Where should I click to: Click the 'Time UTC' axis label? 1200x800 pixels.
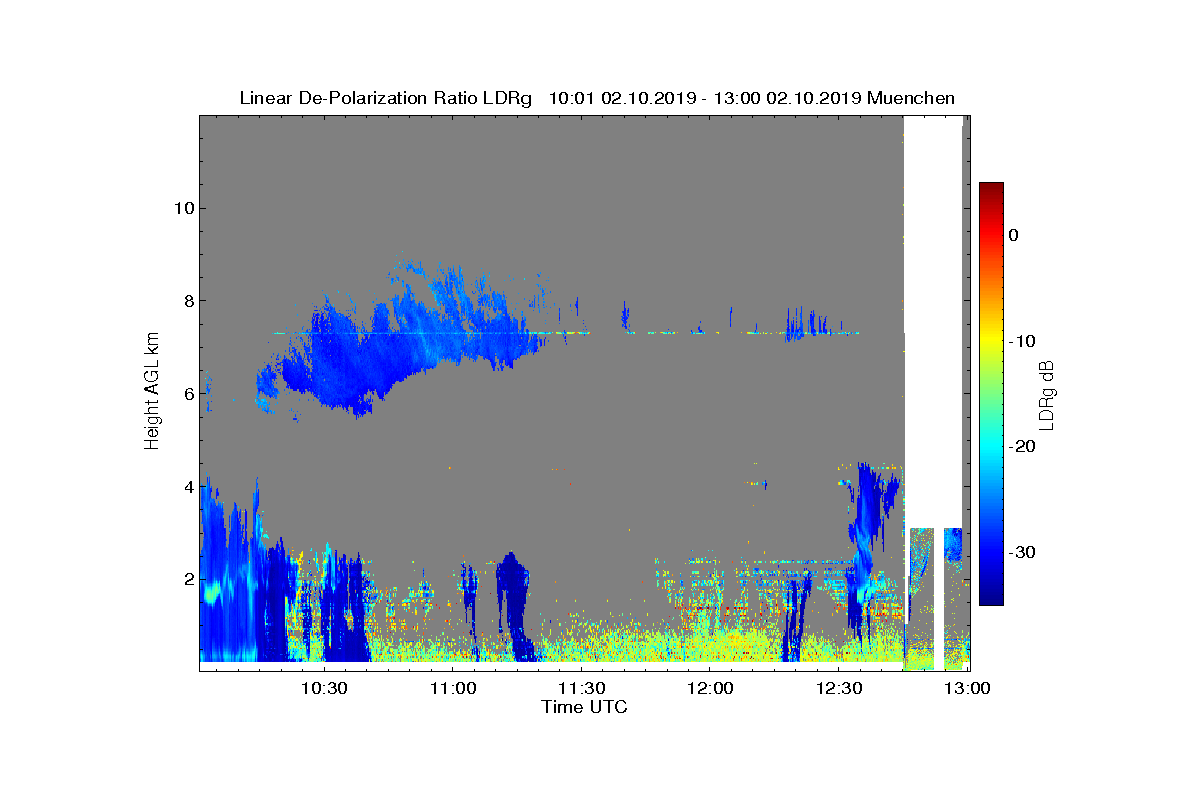[585, 707]
